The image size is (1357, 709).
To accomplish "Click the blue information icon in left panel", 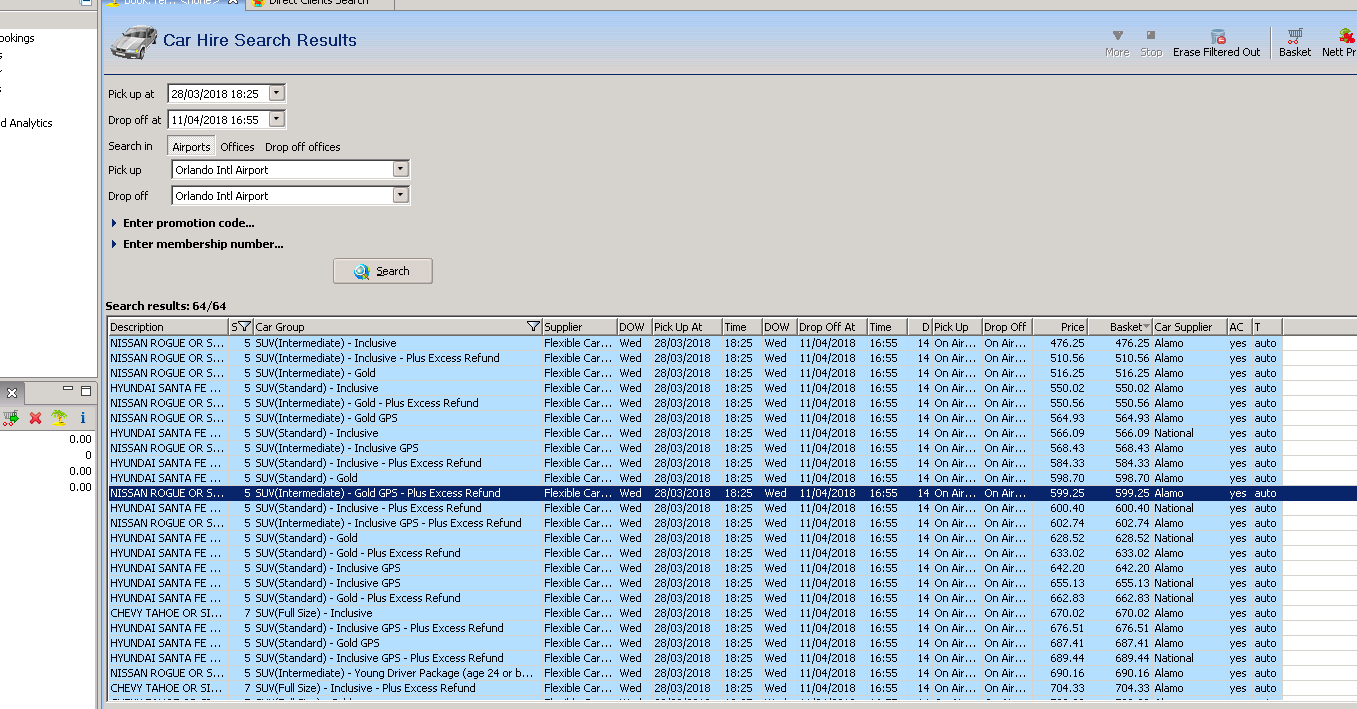I will pos(83,417).
